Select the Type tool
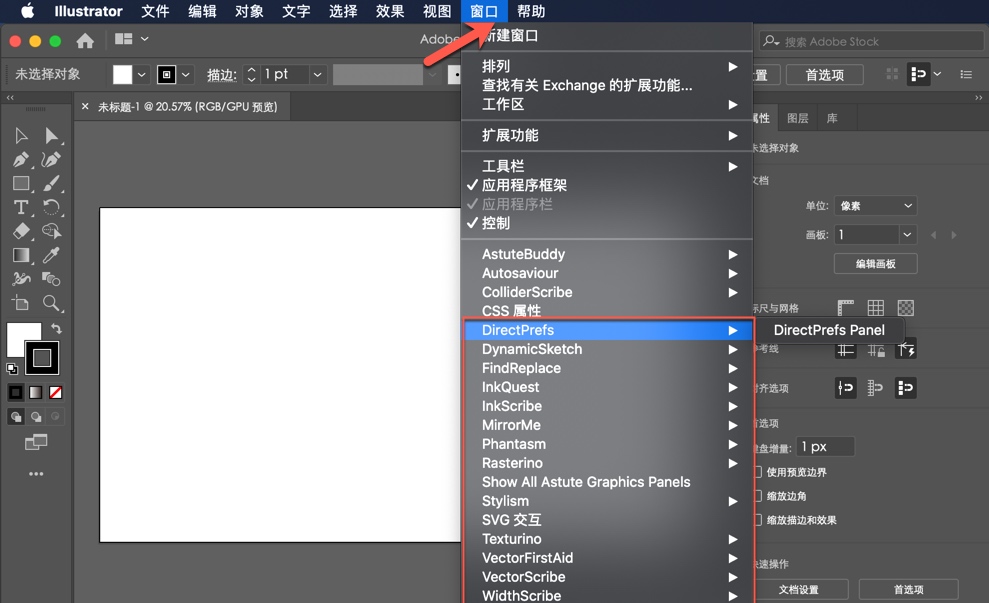This screenshot has width=989, height=603. click(x=22, y=207)
